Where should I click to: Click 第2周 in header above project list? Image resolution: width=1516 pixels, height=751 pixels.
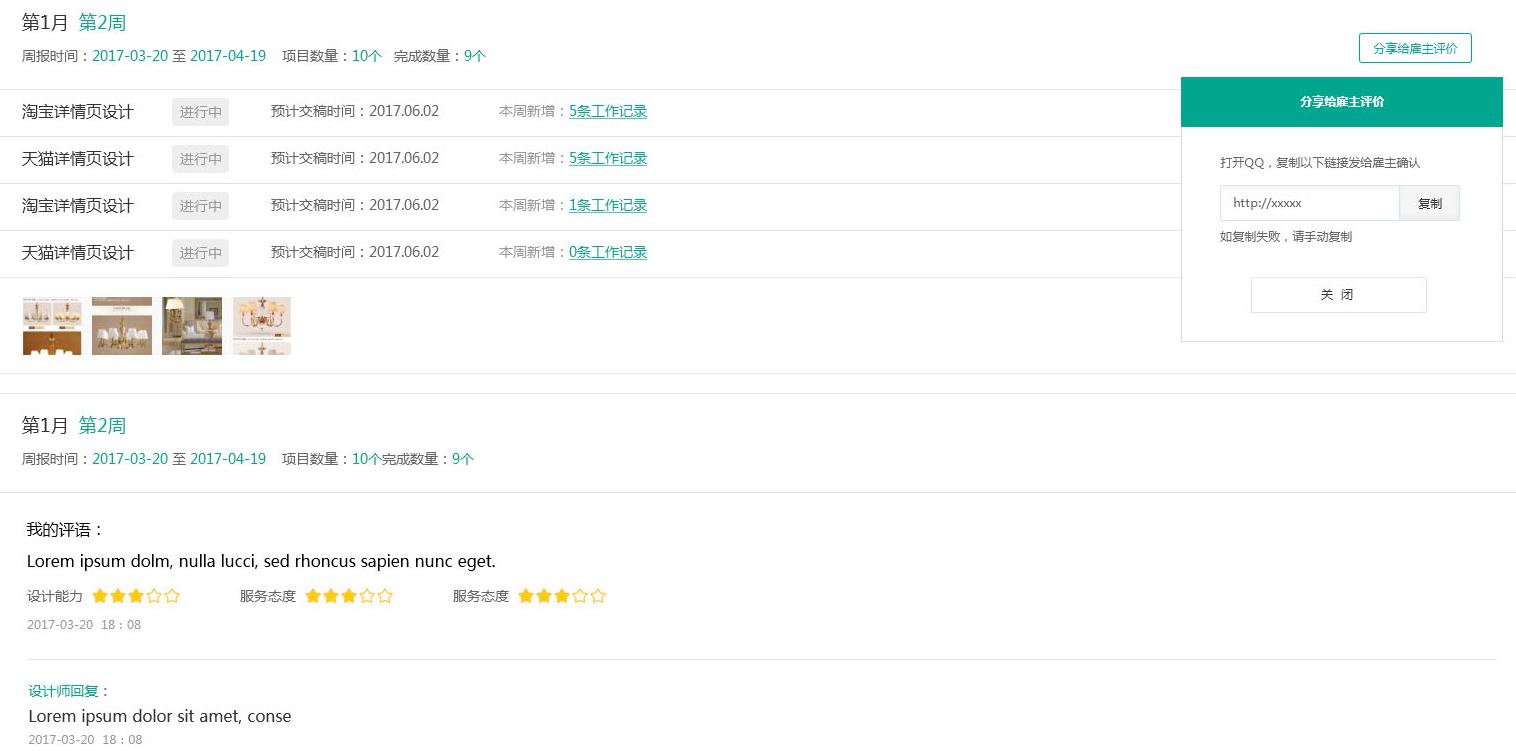click(102, 23)
